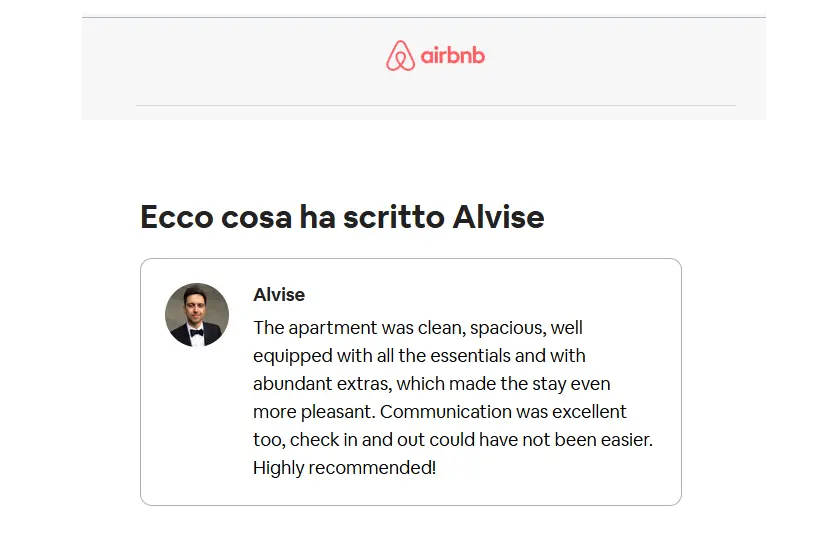Open Alvise's circular profile photo

click(x=197, y=315)
